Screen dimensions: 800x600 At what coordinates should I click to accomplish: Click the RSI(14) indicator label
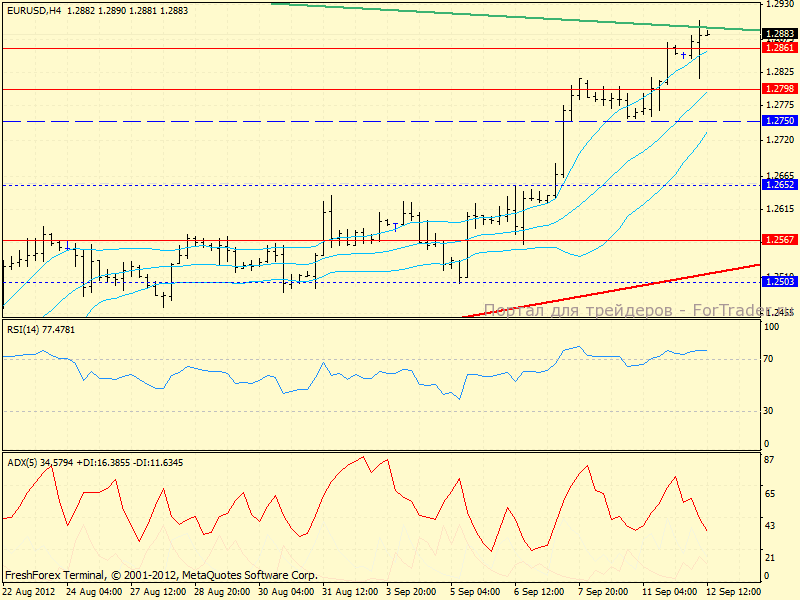(40, 329)
